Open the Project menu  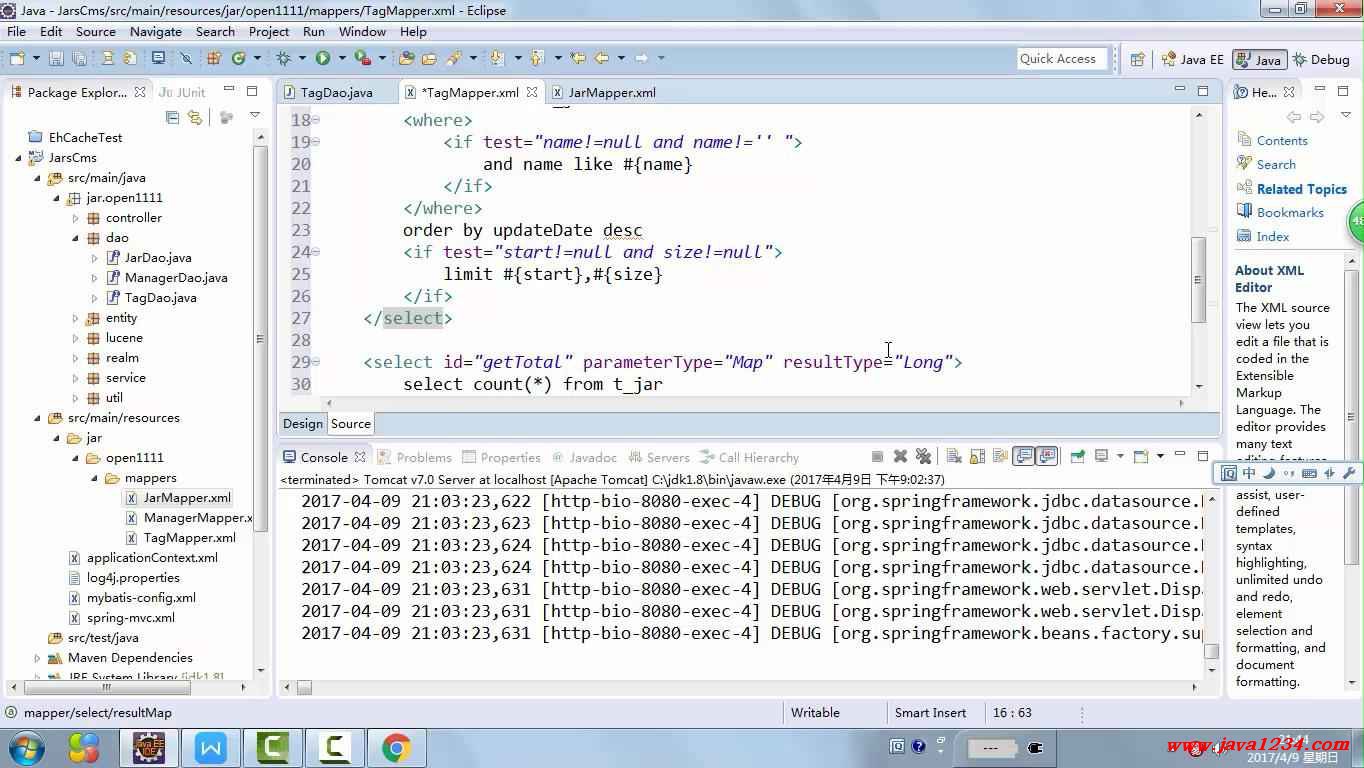pos(269,31)
